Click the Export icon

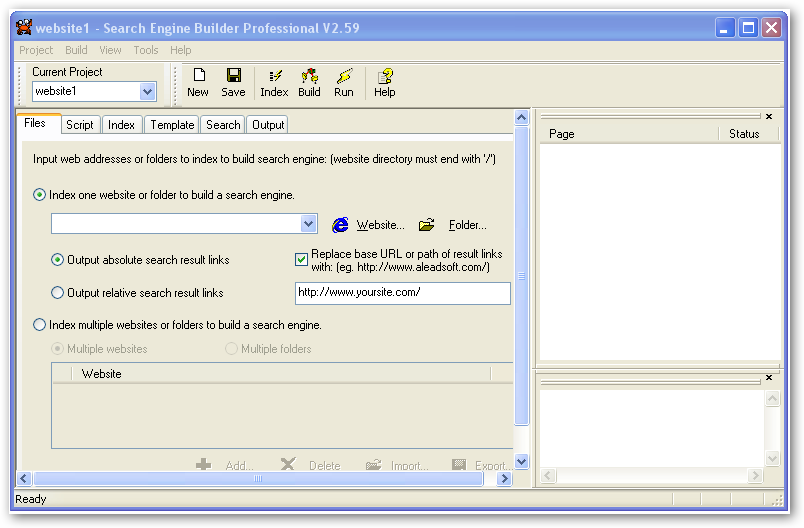[x=459, y=464]
